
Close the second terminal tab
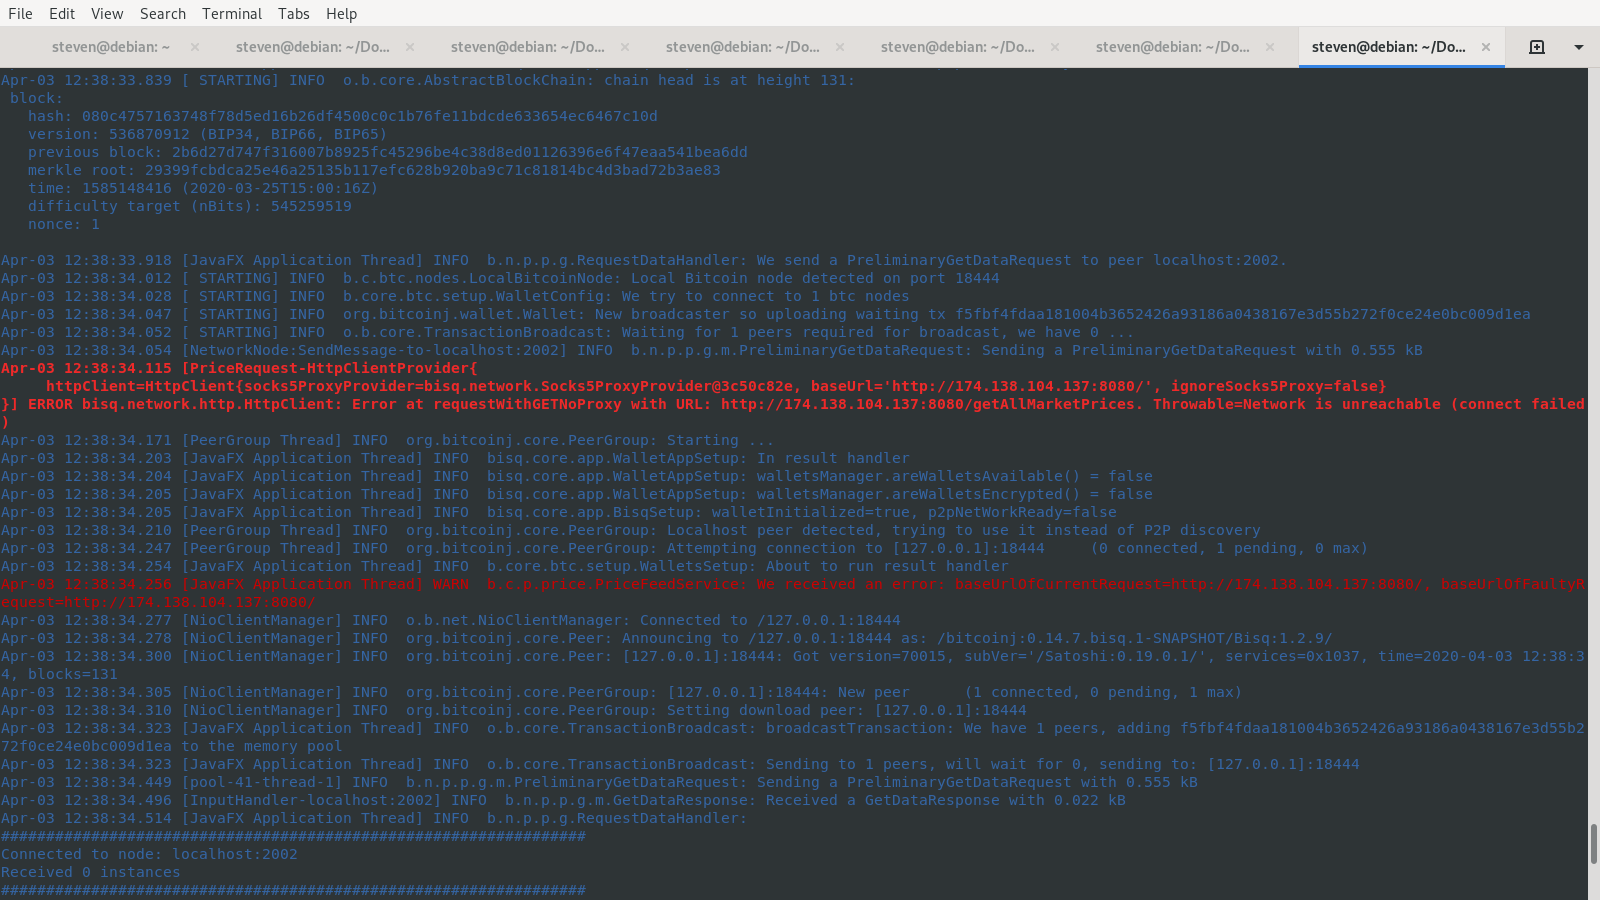pos(410,47)
